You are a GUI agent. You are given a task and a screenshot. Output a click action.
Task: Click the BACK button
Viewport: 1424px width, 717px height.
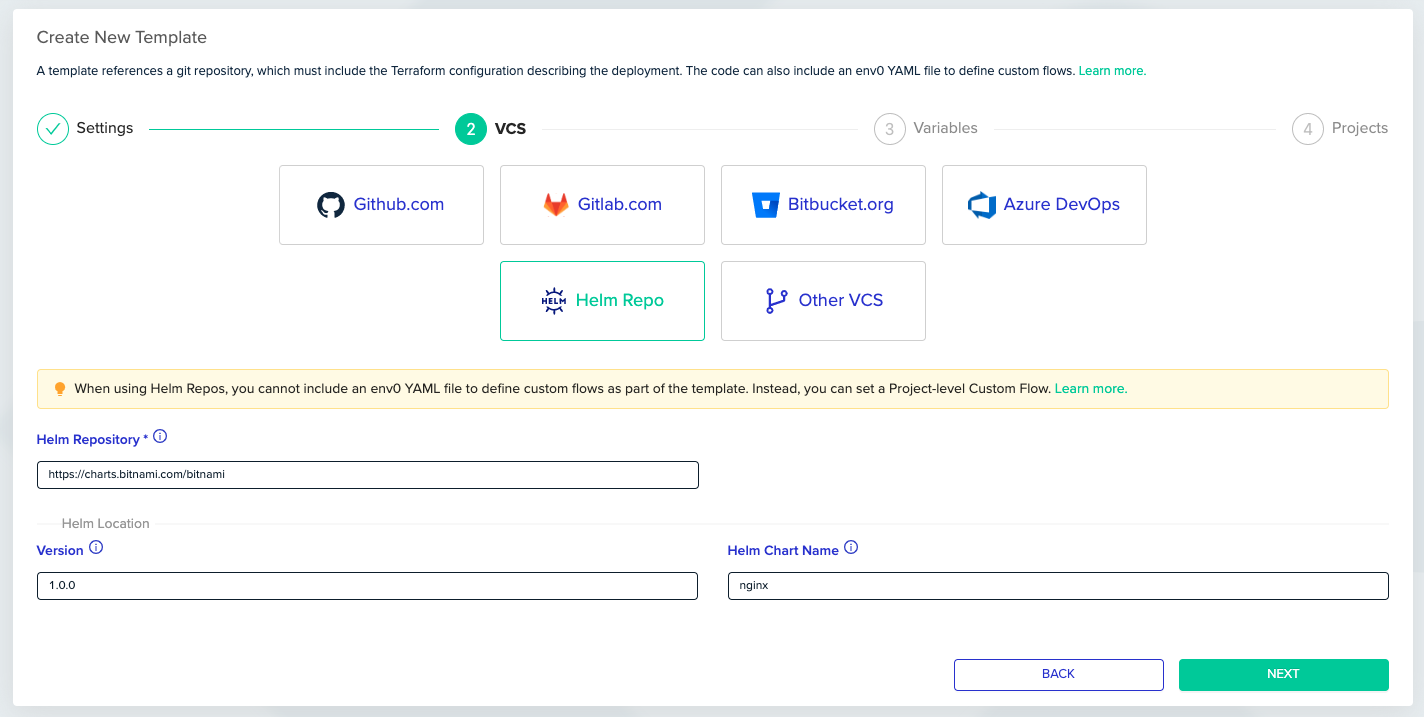click(x=1059, y=675)
